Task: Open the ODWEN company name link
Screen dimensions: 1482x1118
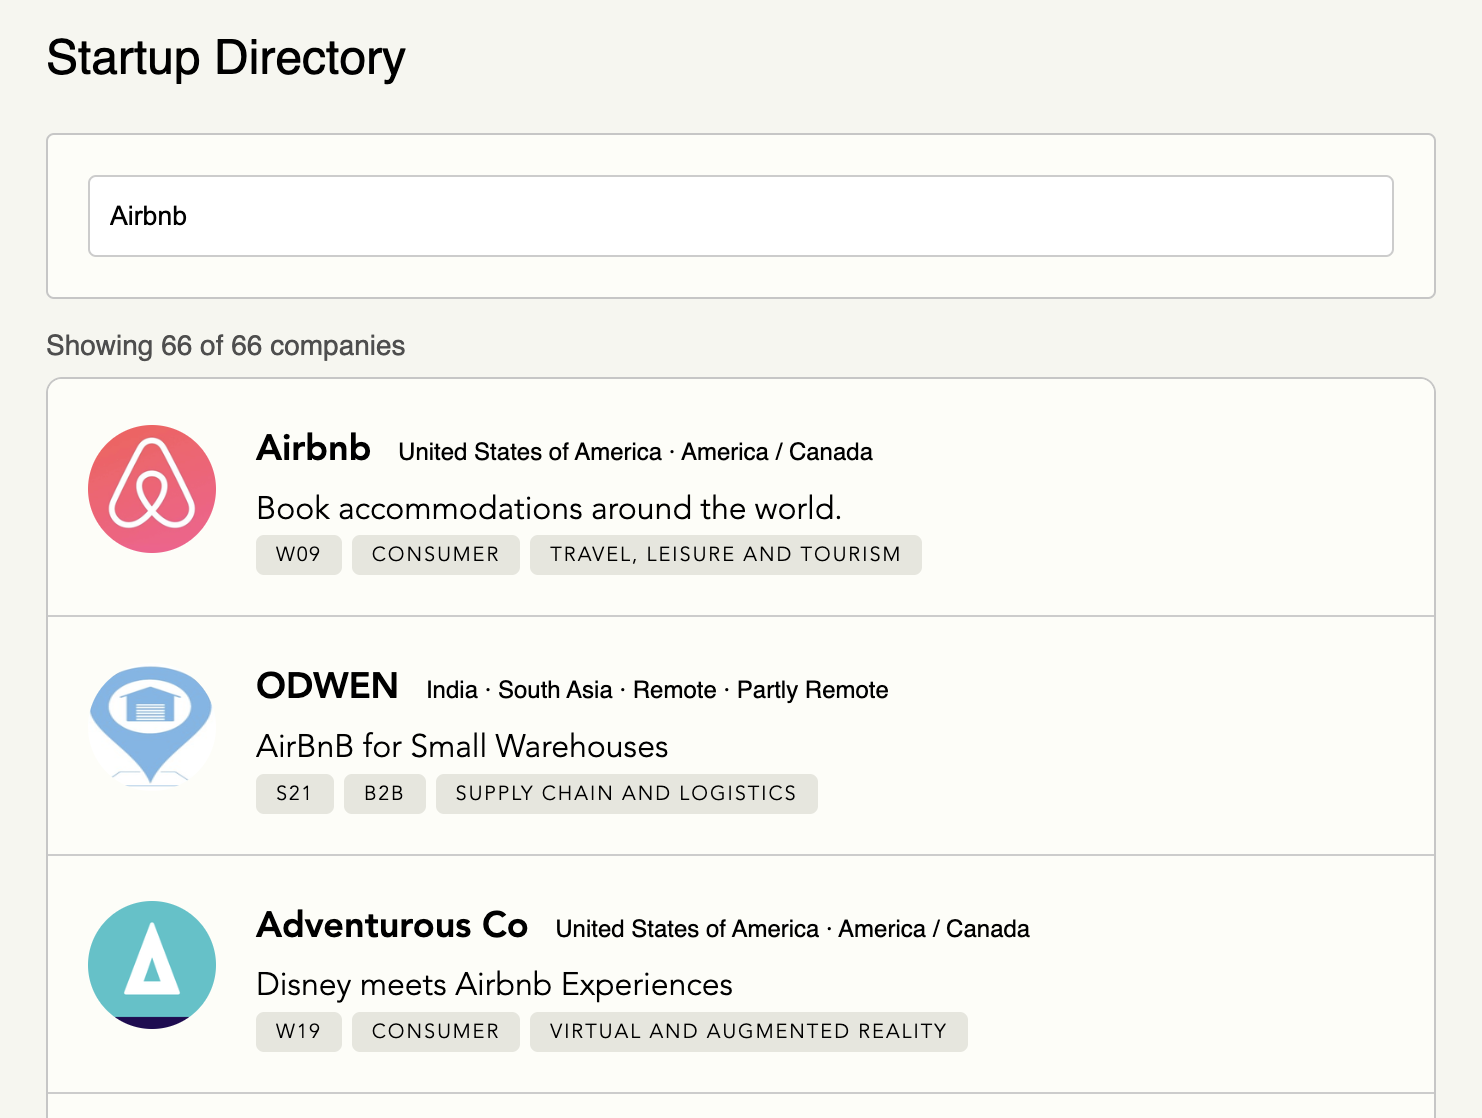Action: (328, 686)
